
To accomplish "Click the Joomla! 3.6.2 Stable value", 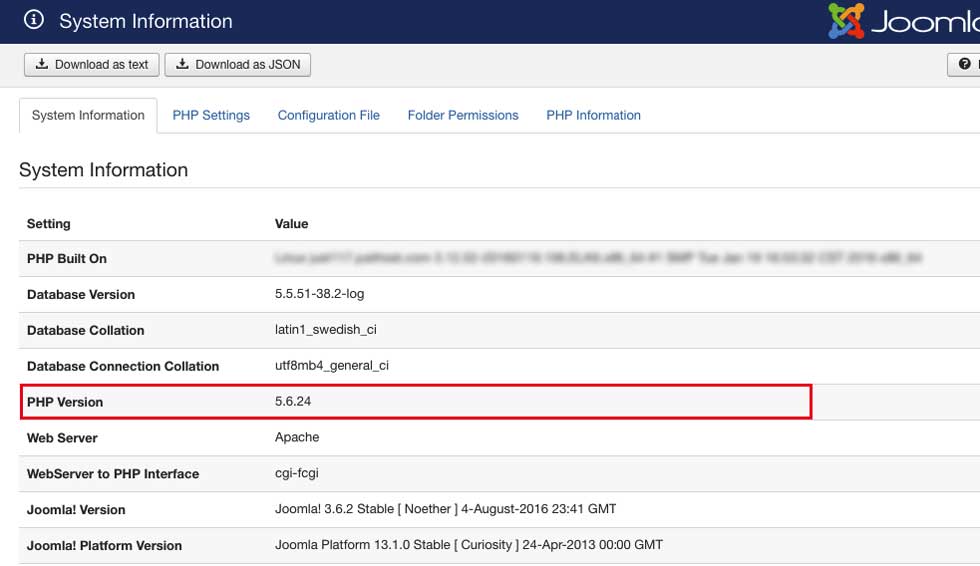I will (x=446, y=509).
